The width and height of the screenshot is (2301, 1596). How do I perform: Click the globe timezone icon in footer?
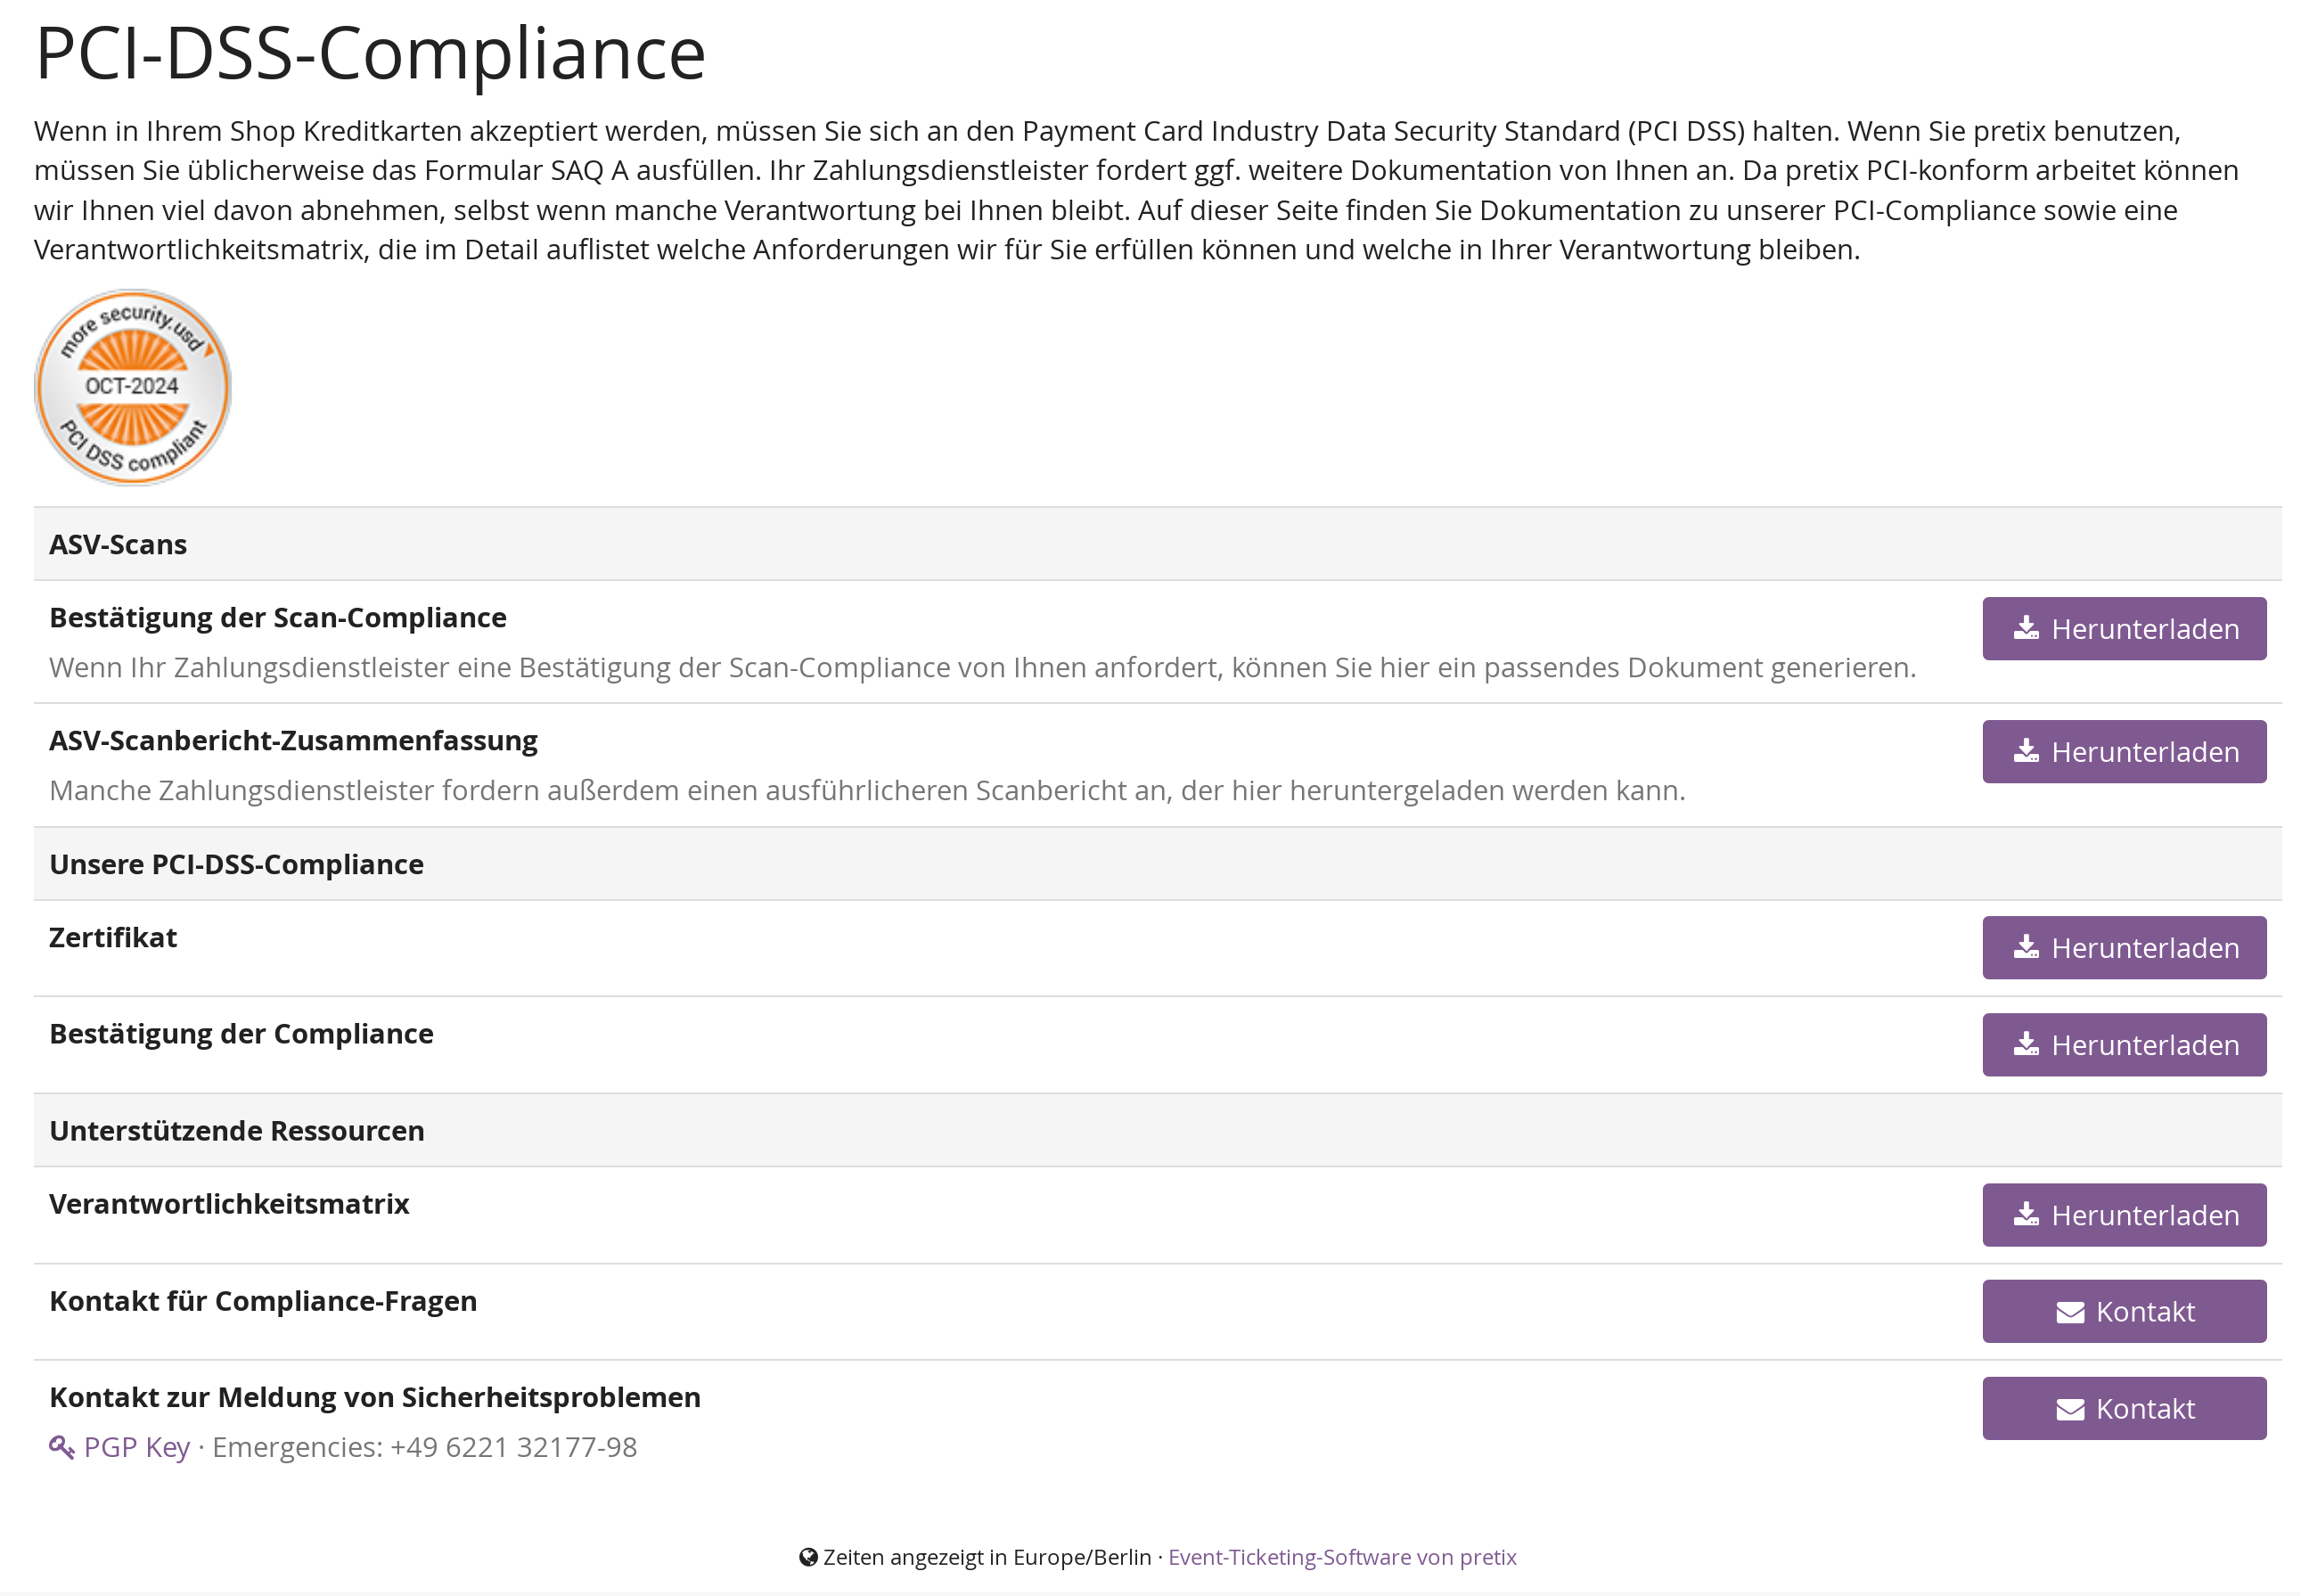[808, 1557]
